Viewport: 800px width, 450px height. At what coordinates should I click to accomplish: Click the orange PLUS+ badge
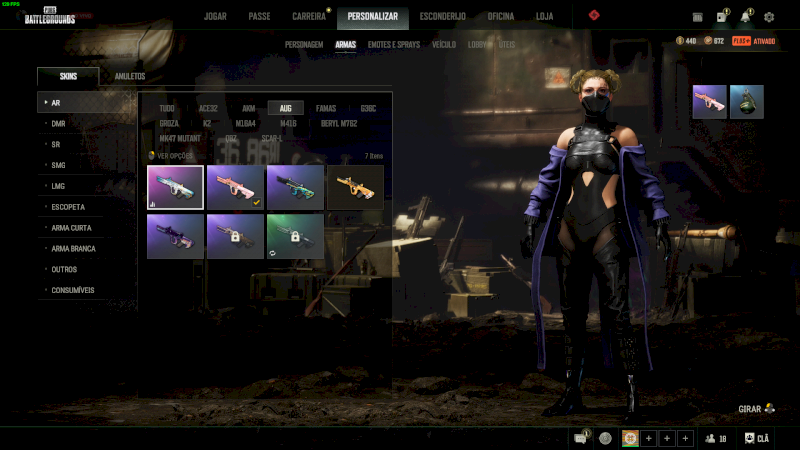point(741,41)
